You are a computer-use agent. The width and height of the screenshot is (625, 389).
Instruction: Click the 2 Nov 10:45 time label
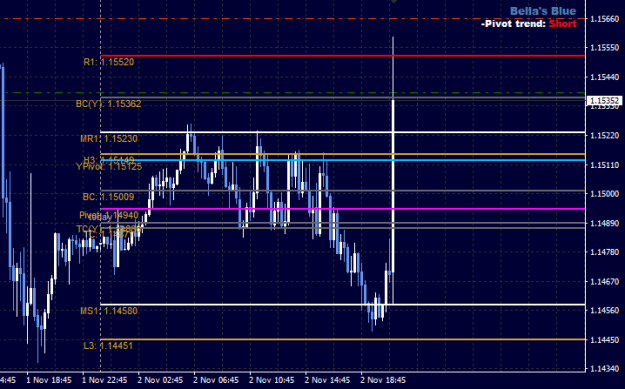(x=272, y=380)
